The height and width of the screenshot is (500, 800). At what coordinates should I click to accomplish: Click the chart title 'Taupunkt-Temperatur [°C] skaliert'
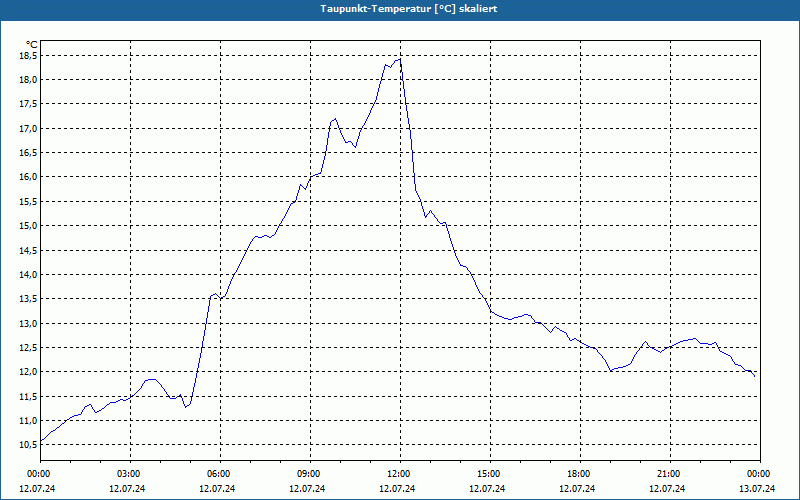[409, 9]
